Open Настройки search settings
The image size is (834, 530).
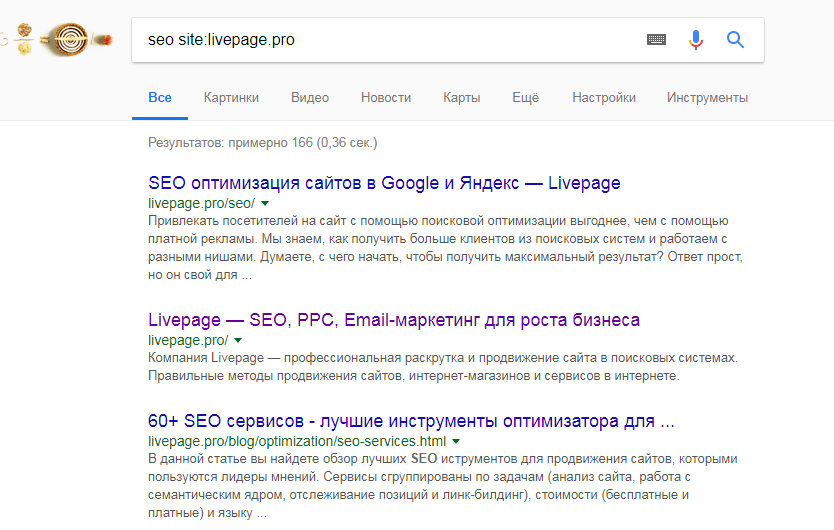click(604, 98)
